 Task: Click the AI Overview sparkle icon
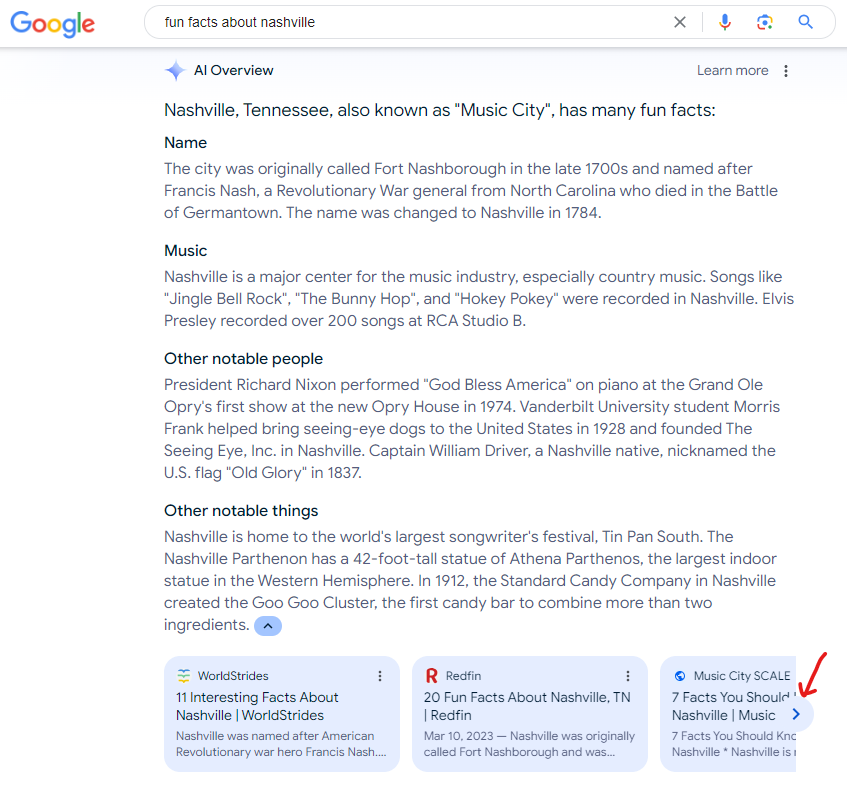(175, 71)
